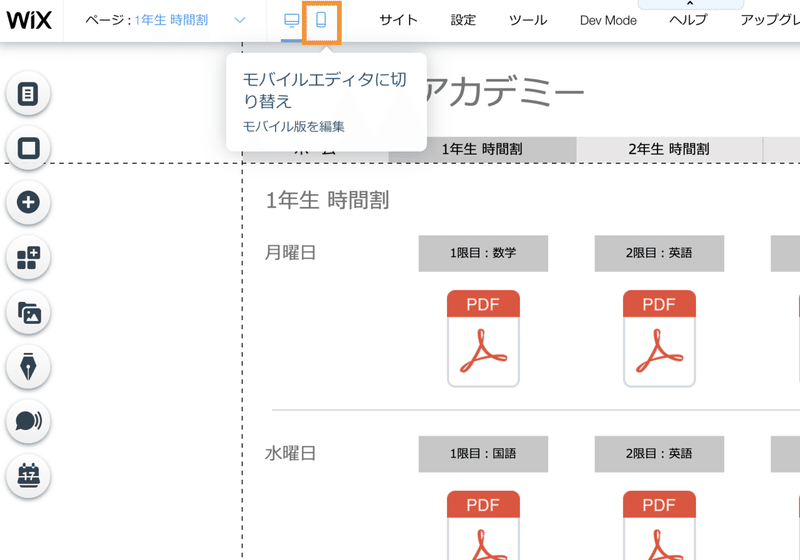Select the 2年生 時間割 navigation tab
Screen dimensions: 800x560
(x=669, y=149)
